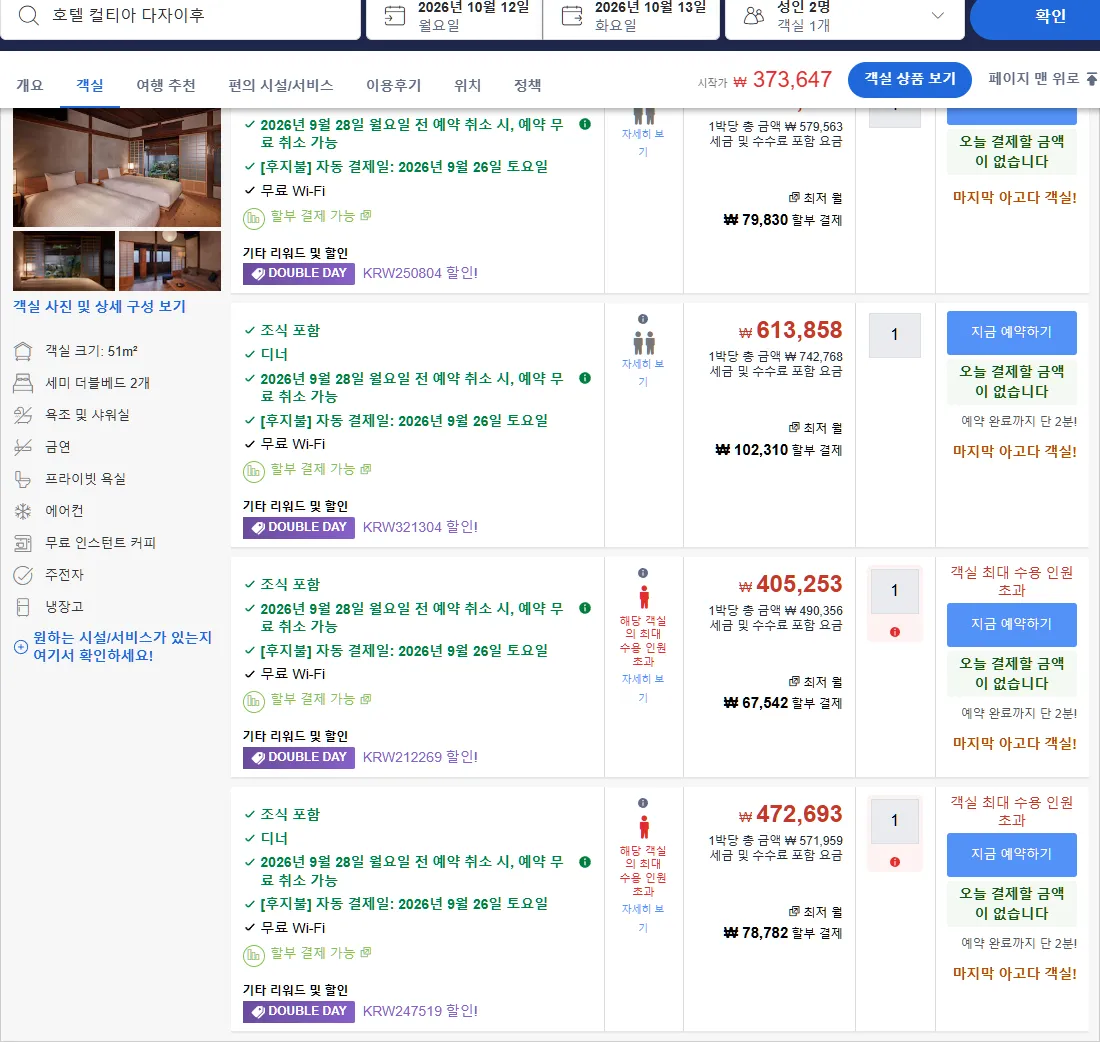Click DOUBLE DAY badge with KRW247519 discount
Screen dimensions: 1100x1042
click(299, 1011)
